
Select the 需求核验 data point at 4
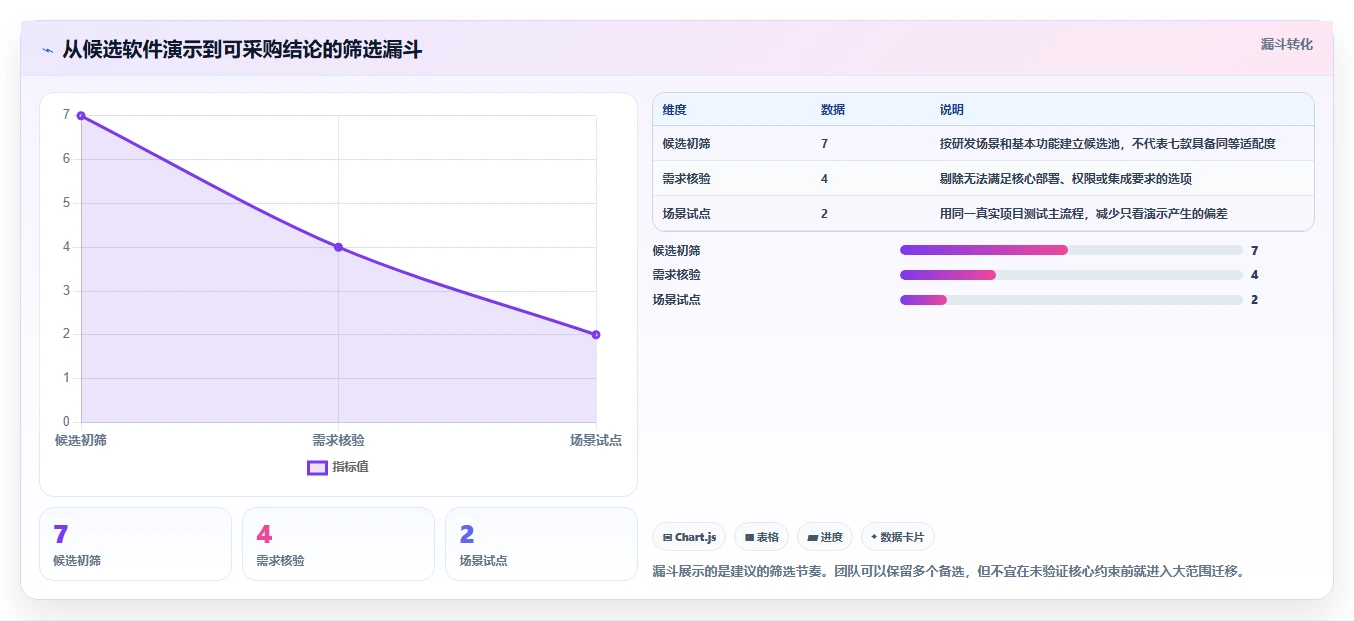click(338, 247)
